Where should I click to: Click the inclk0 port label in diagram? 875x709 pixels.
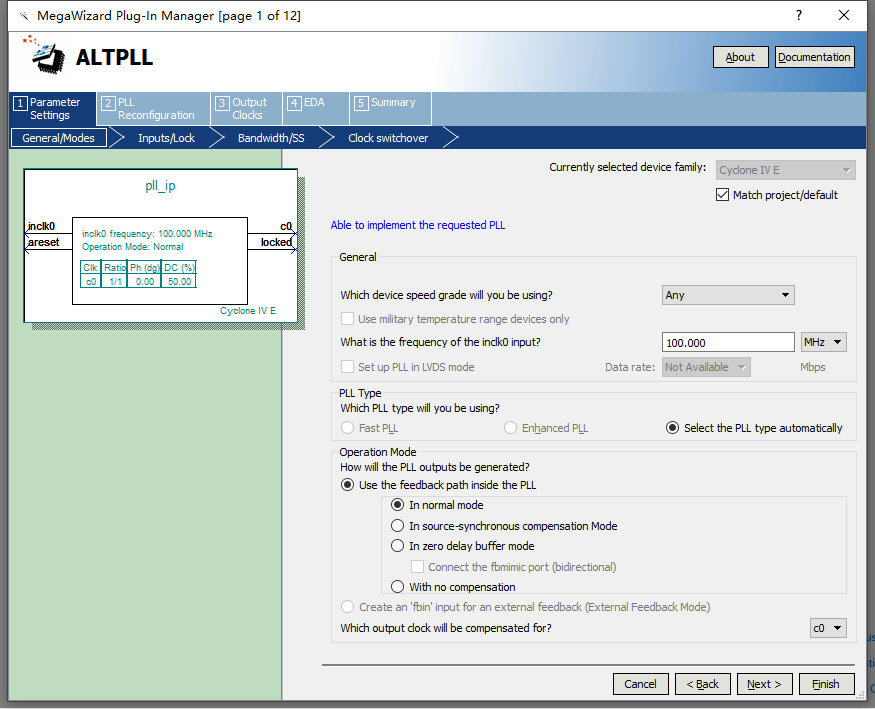(41, 226)
